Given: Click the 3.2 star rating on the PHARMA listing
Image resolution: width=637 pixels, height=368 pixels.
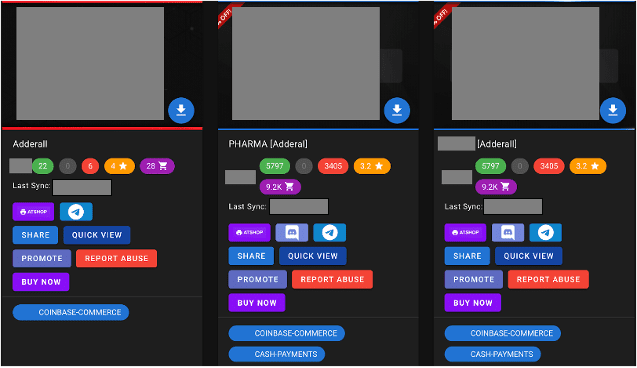Looking at the screenshot, I should coord(372,166).
